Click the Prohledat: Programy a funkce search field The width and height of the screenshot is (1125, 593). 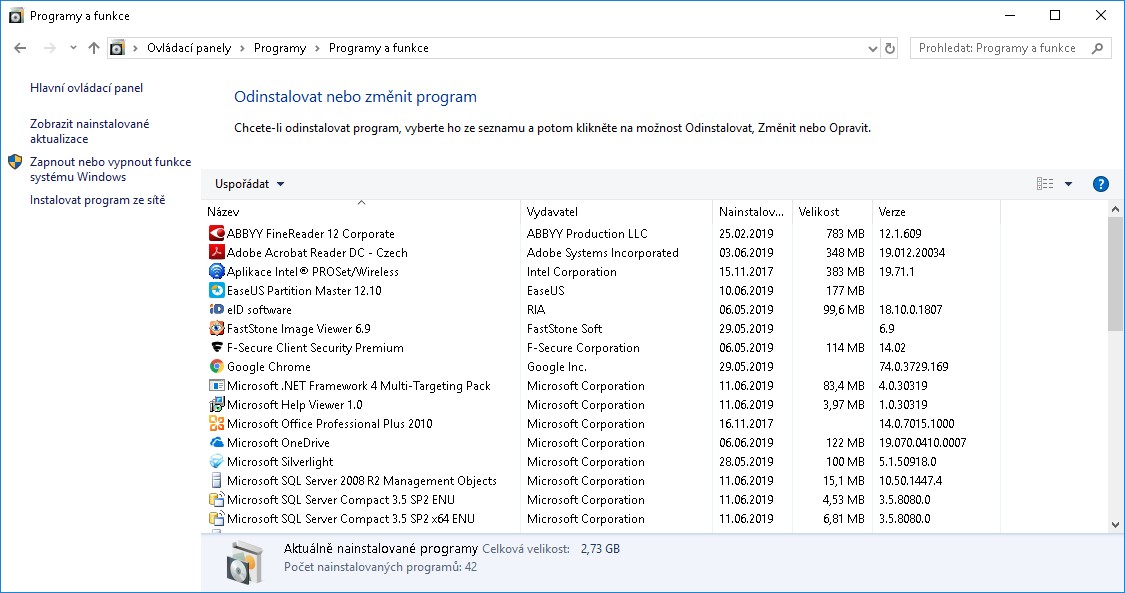[x=1000, y=48]
